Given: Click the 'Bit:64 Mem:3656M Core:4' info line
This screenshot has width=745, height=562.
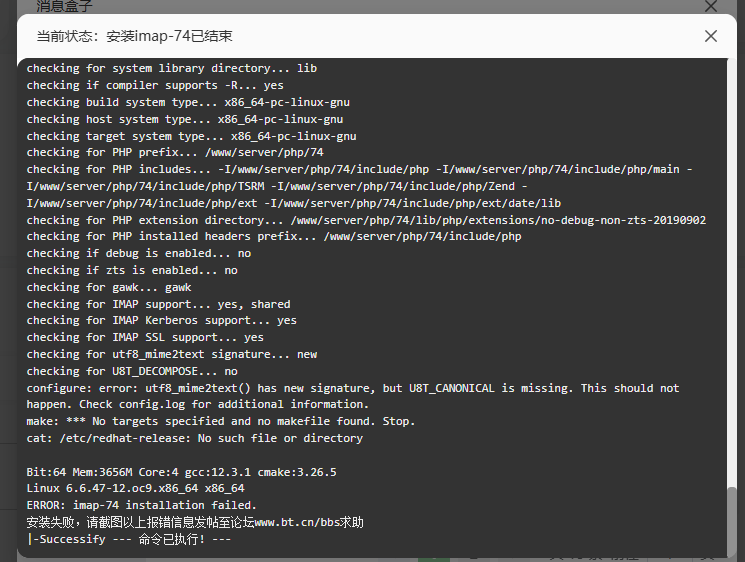Looking at the screenshot, I should pos(181,472).
